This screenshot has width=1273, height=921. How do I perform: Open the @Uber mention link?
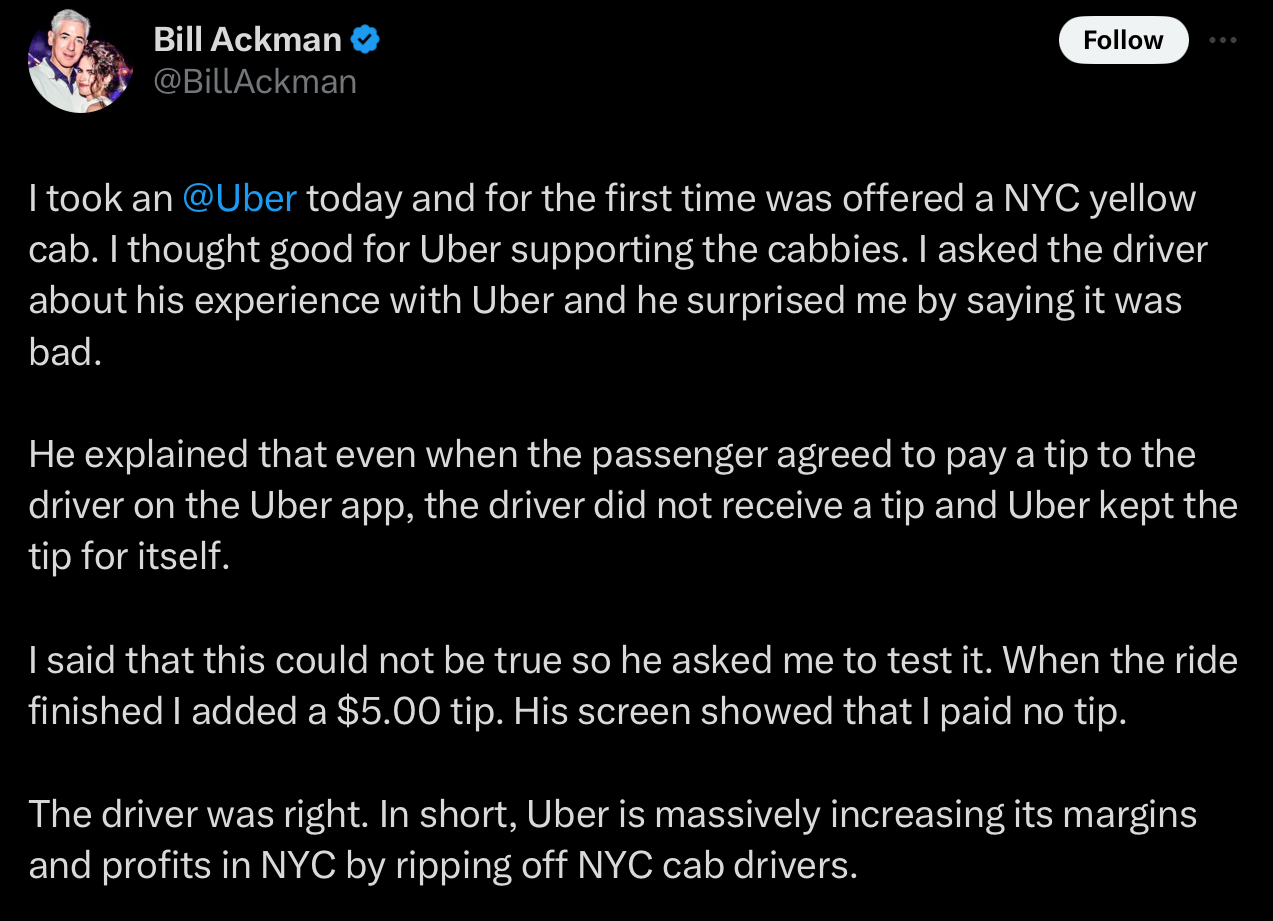[x=240, y=198]
